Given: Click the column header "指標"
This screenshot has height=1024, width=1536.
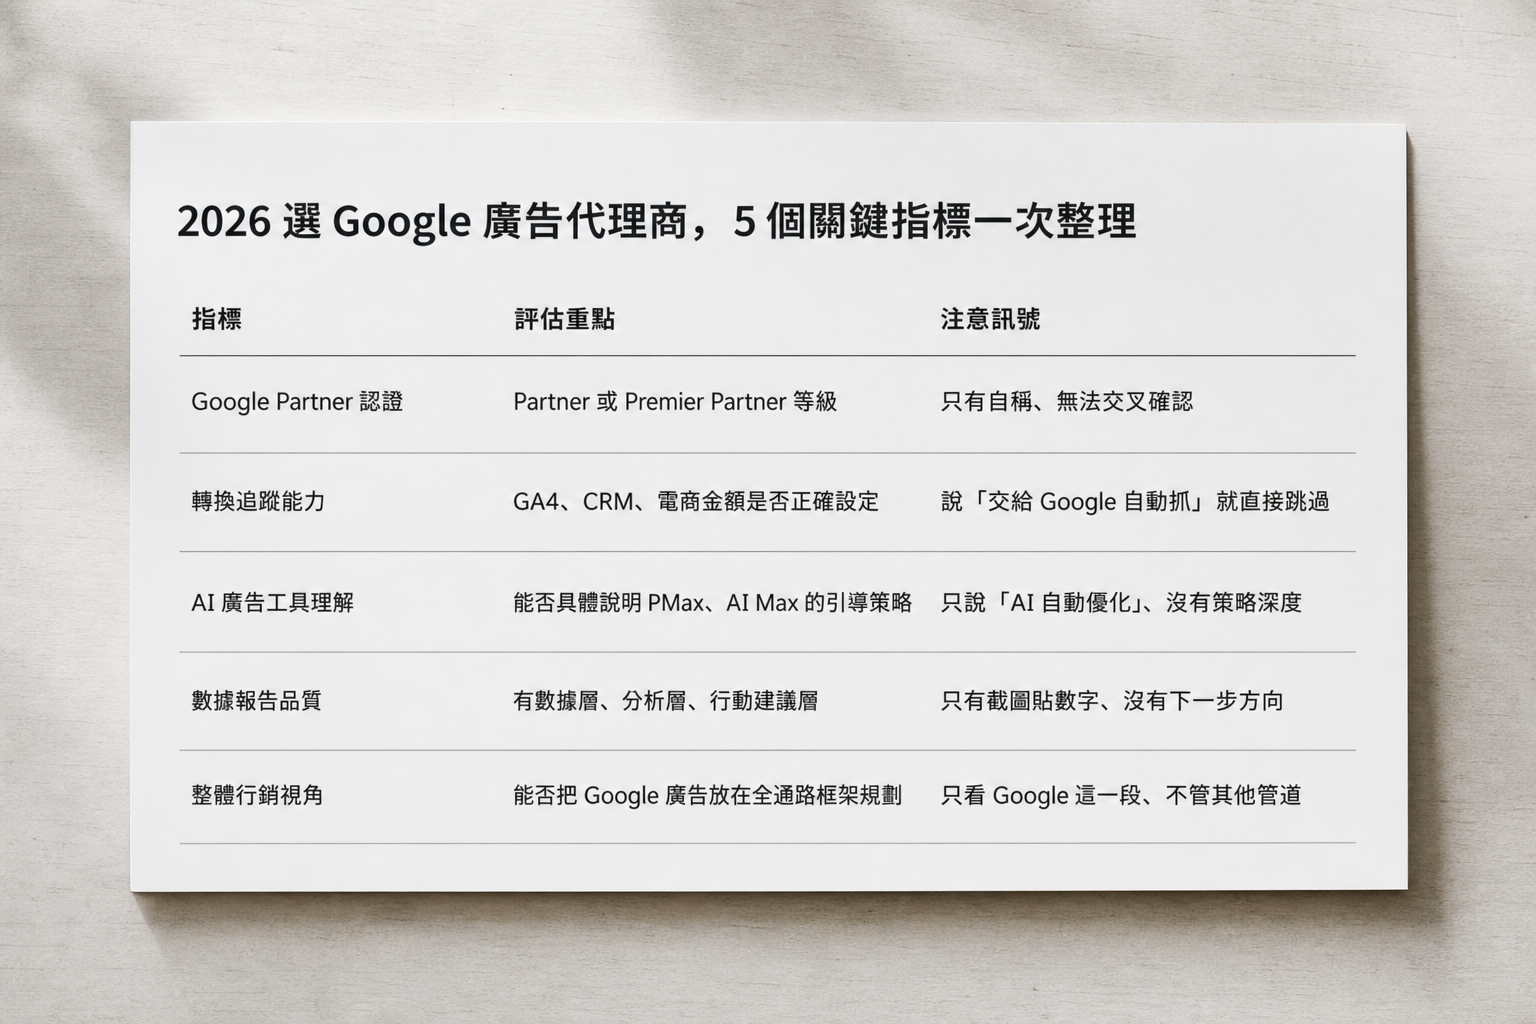Looking at the screenshot, I should 216,319.
